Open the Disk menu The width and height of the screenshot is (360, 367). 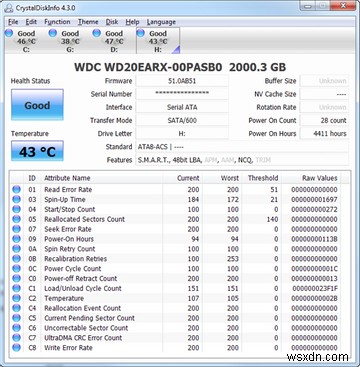pyautogui.click(x=112, y=22)
